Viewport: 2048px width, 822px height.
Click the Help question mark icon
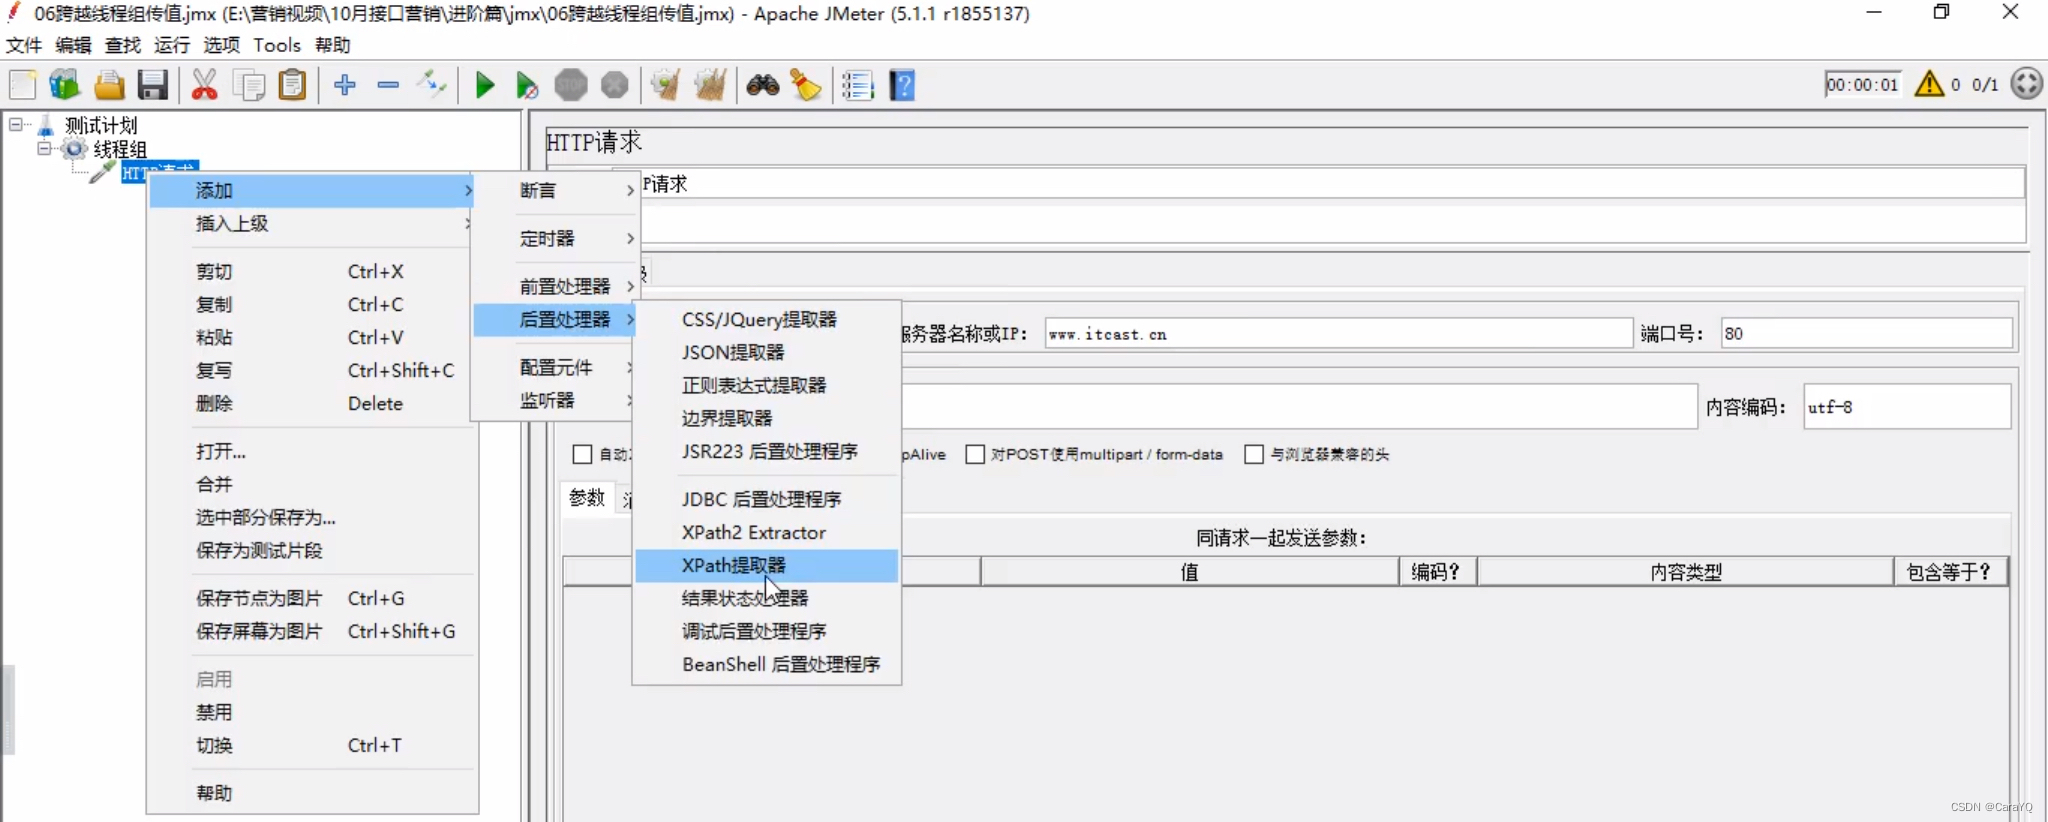click(x=902, y=85)
